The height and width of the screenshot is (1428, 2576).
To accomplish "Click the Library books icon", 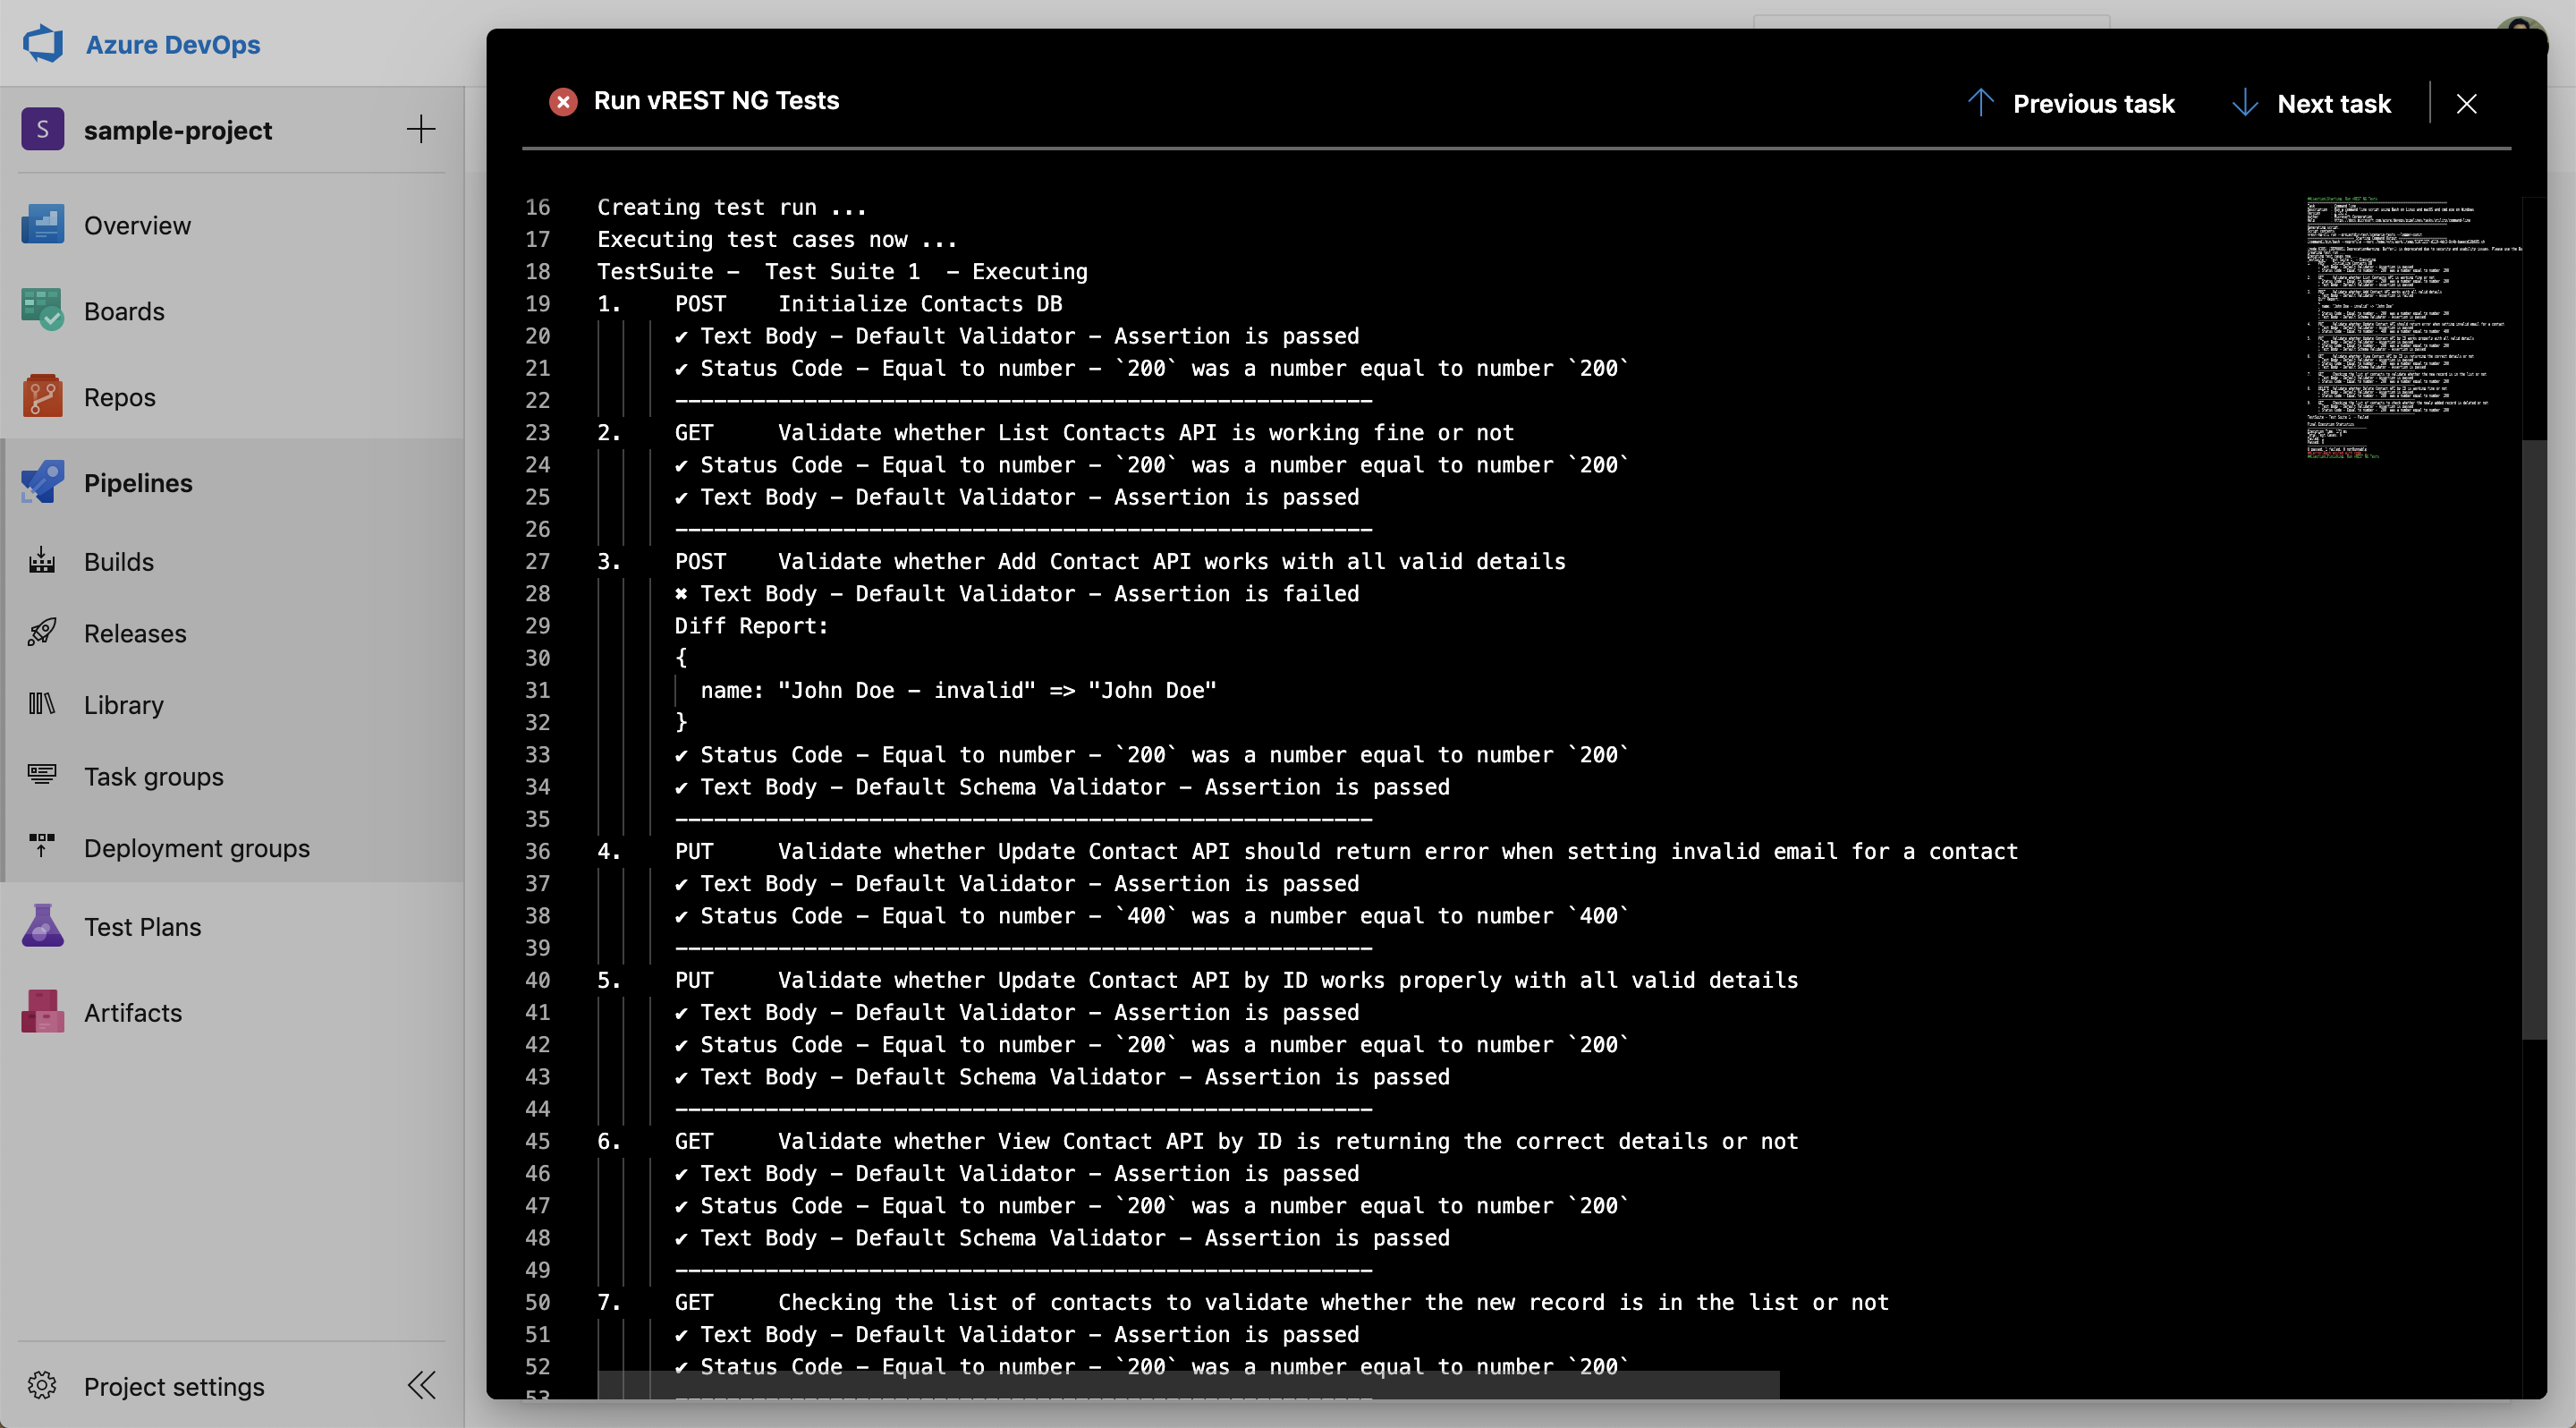I will tap(42, 704).
